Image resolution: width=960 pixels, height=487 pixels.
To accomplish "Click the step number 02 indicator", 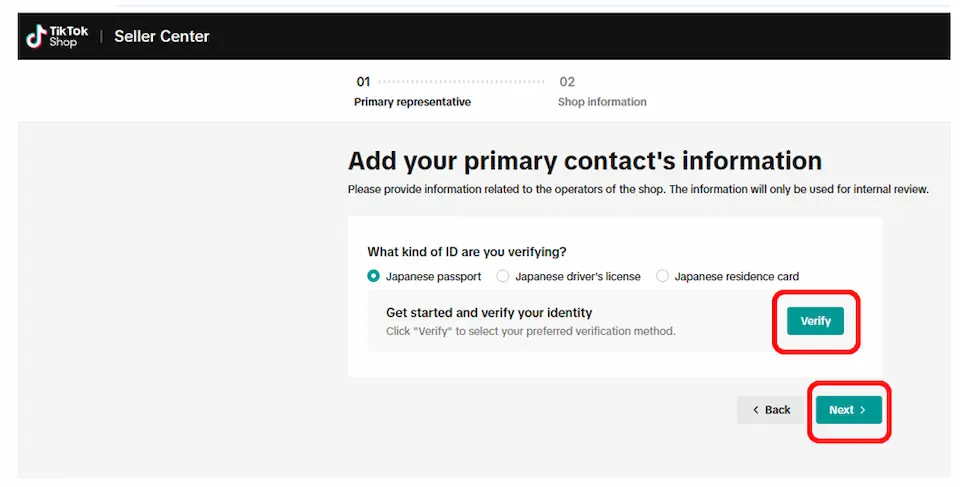I will click(x=567, y=82).
